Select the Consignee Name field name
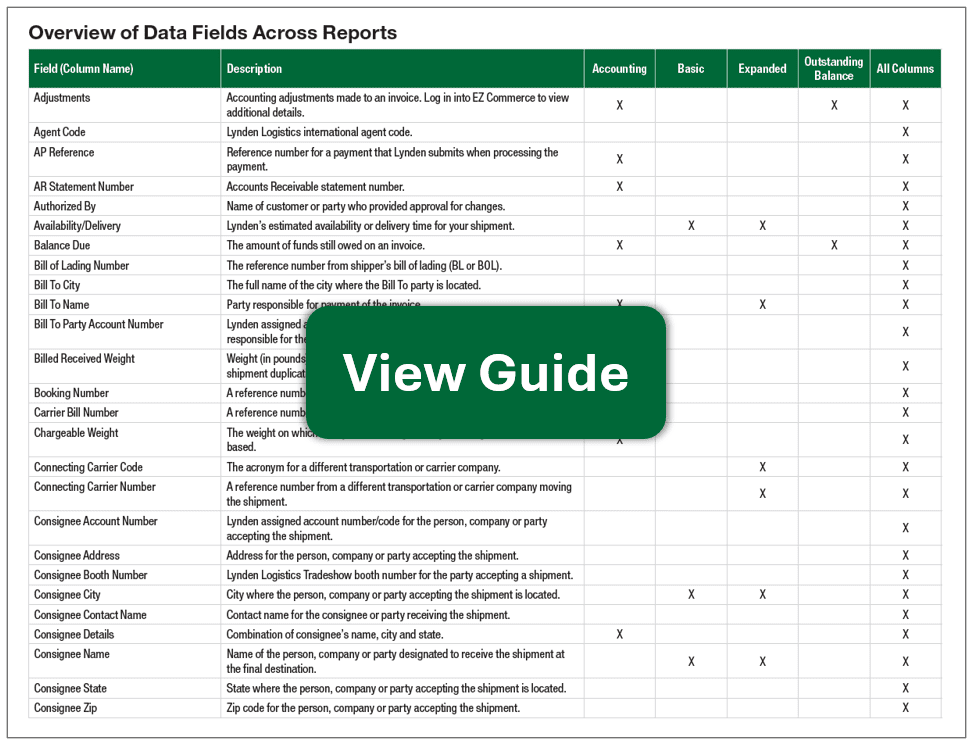 pyautogui.click(x=71, y=654)
